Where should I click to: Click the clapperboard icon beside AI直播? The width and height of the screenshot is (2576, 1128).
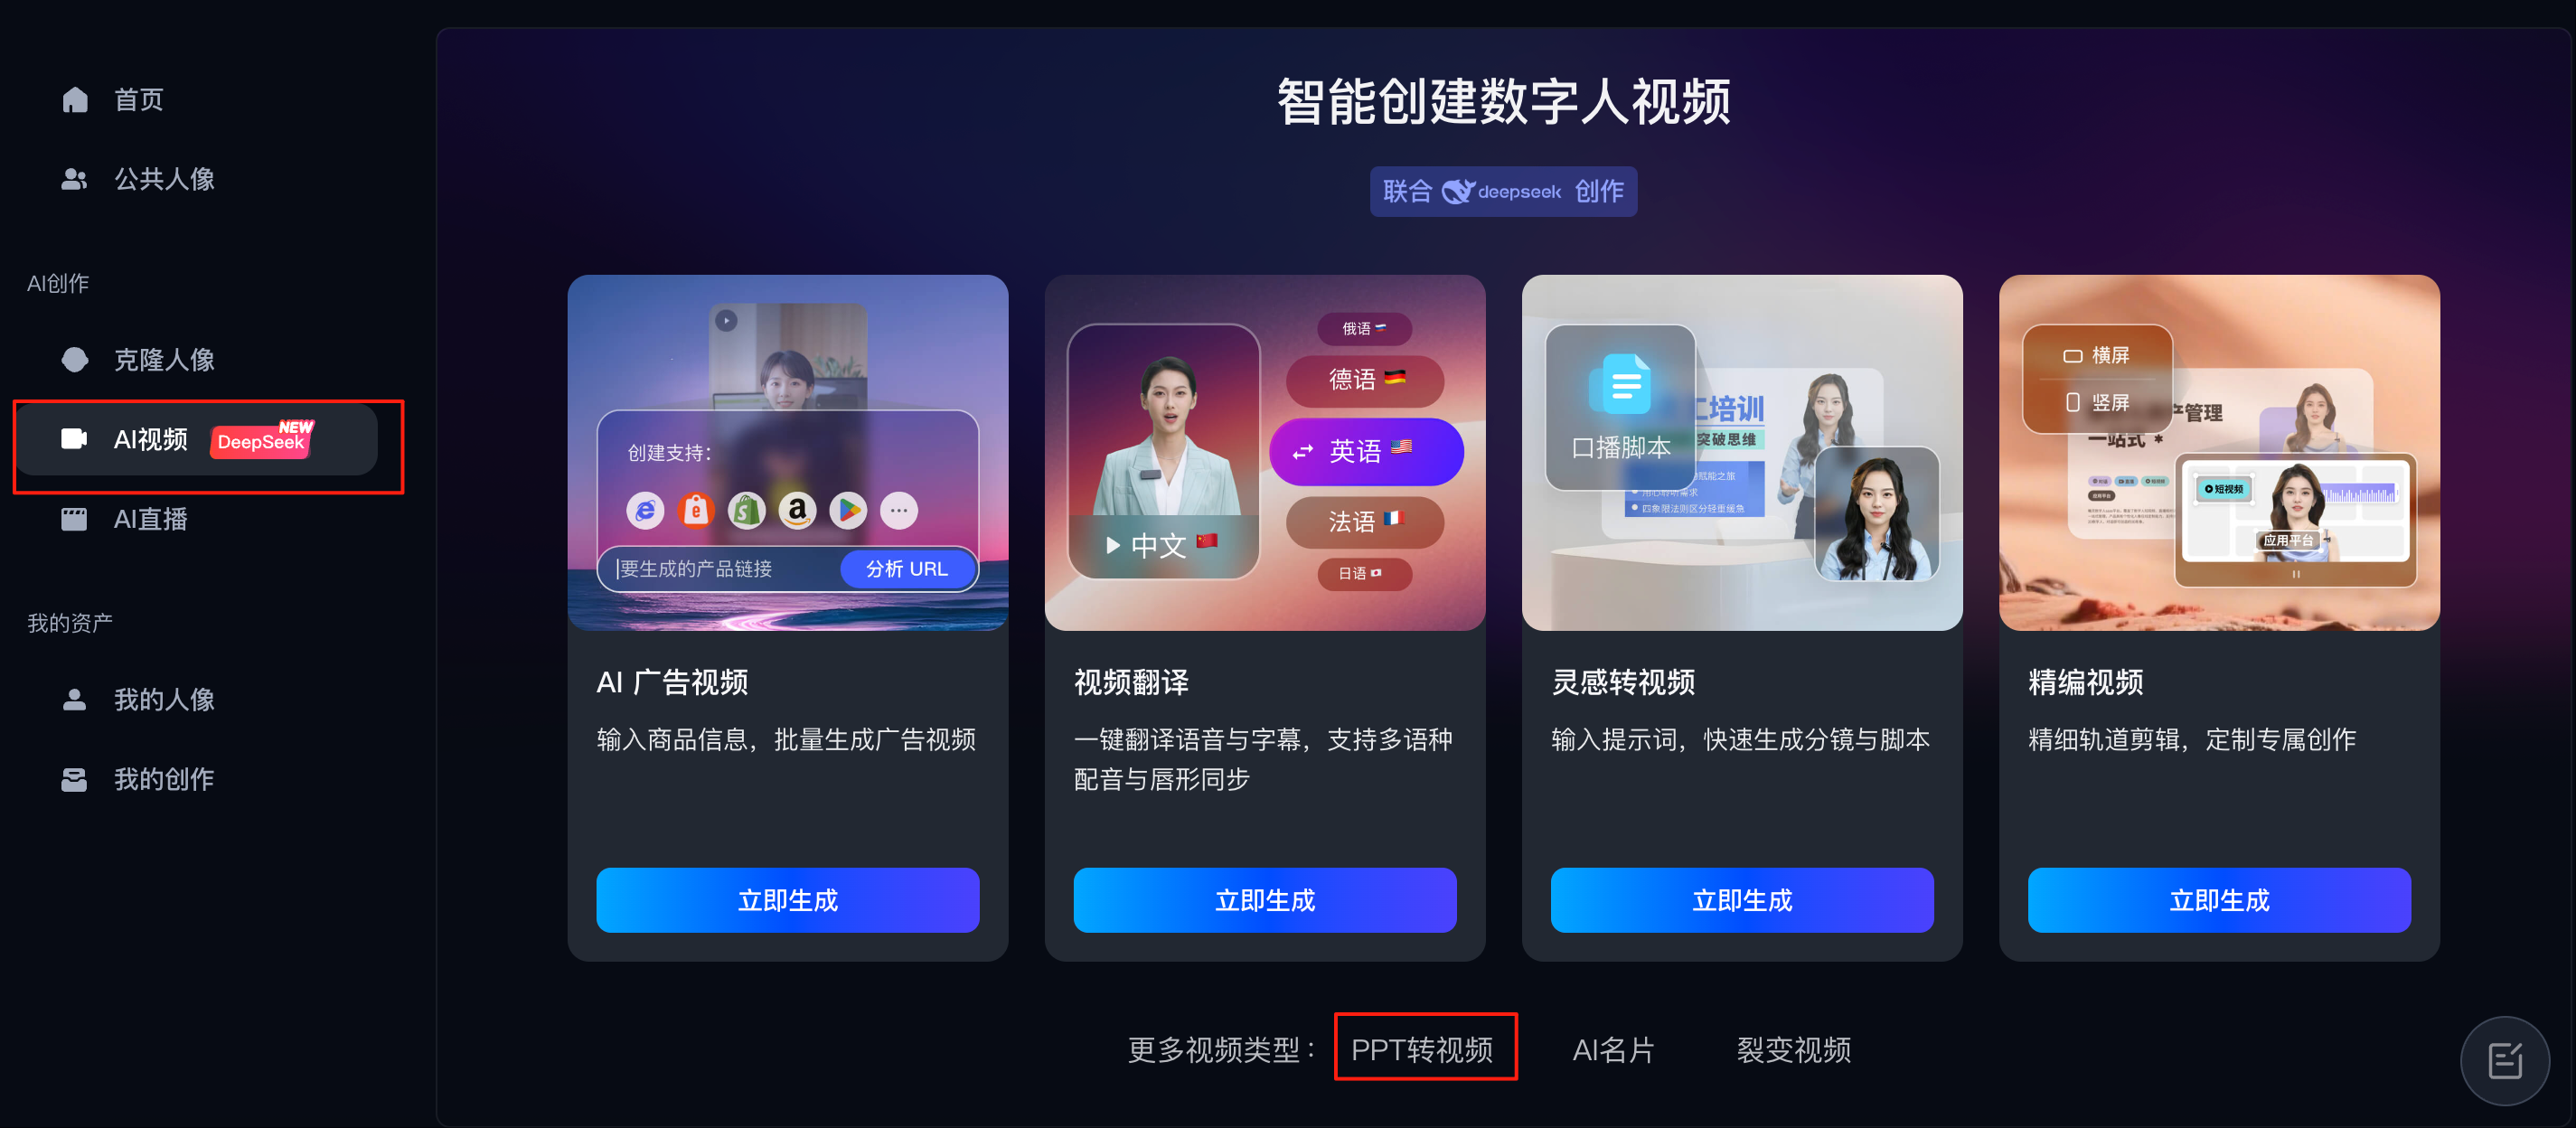point(75,519)
